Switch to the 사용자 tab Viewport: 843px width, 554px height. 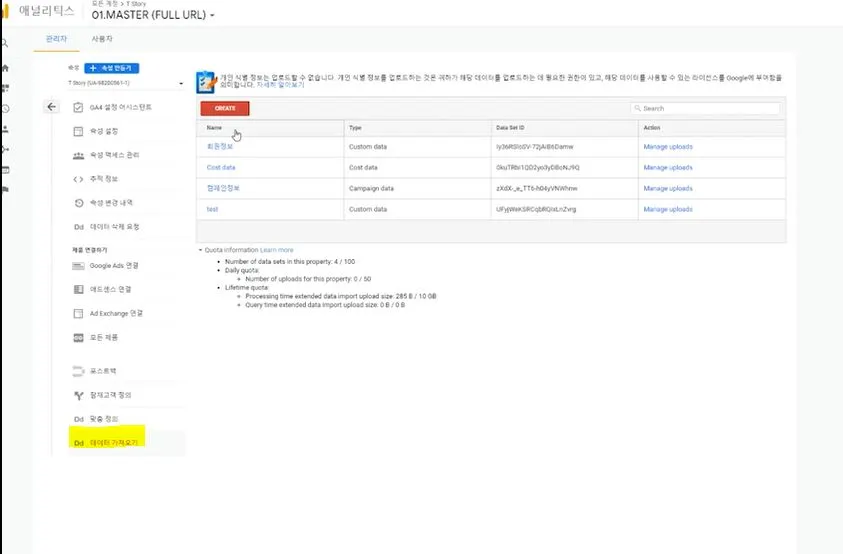pyautogui.click(x=102, y=39)
